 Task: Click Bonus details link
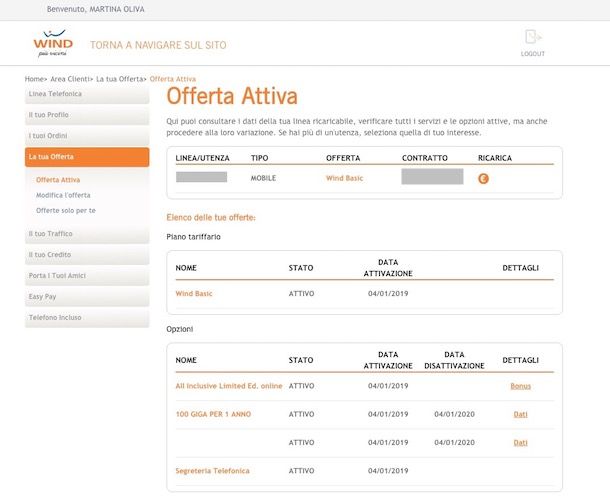pyautogui.click(x=521, y=386)
